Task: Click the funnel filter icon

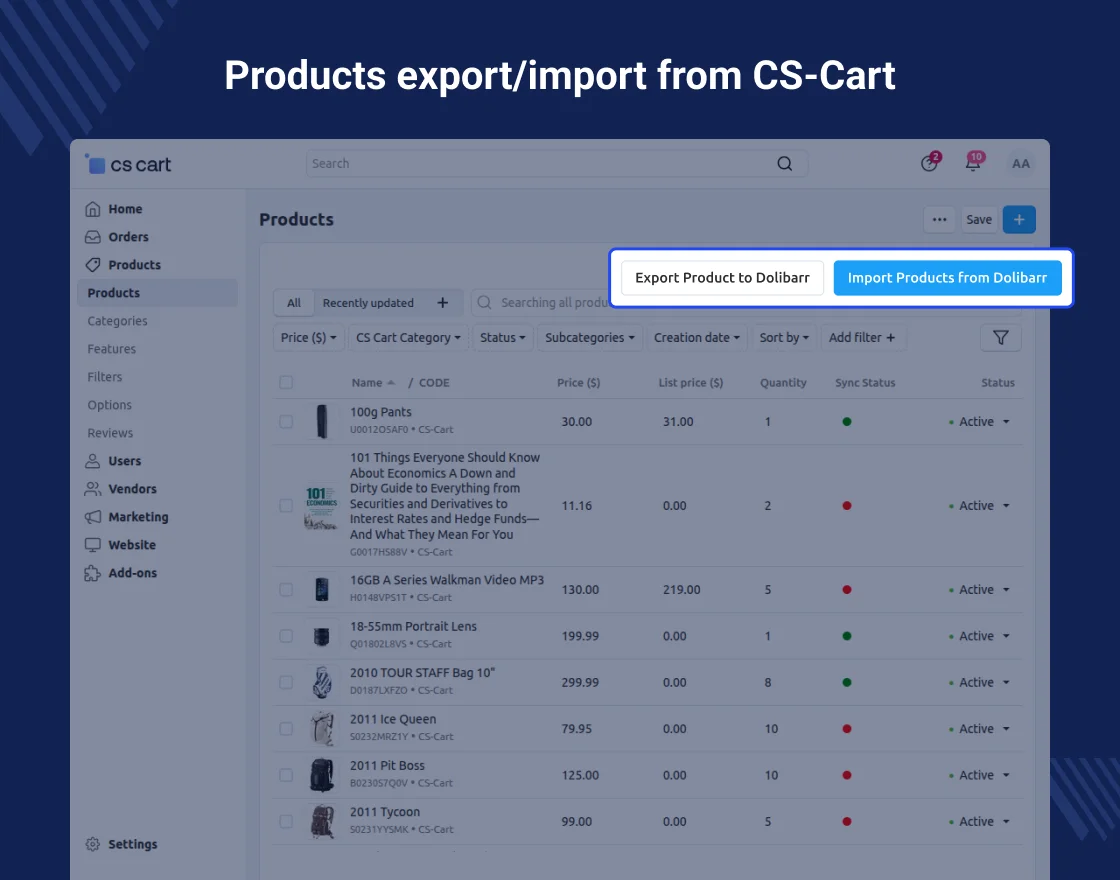Action: click(1000, 338)
